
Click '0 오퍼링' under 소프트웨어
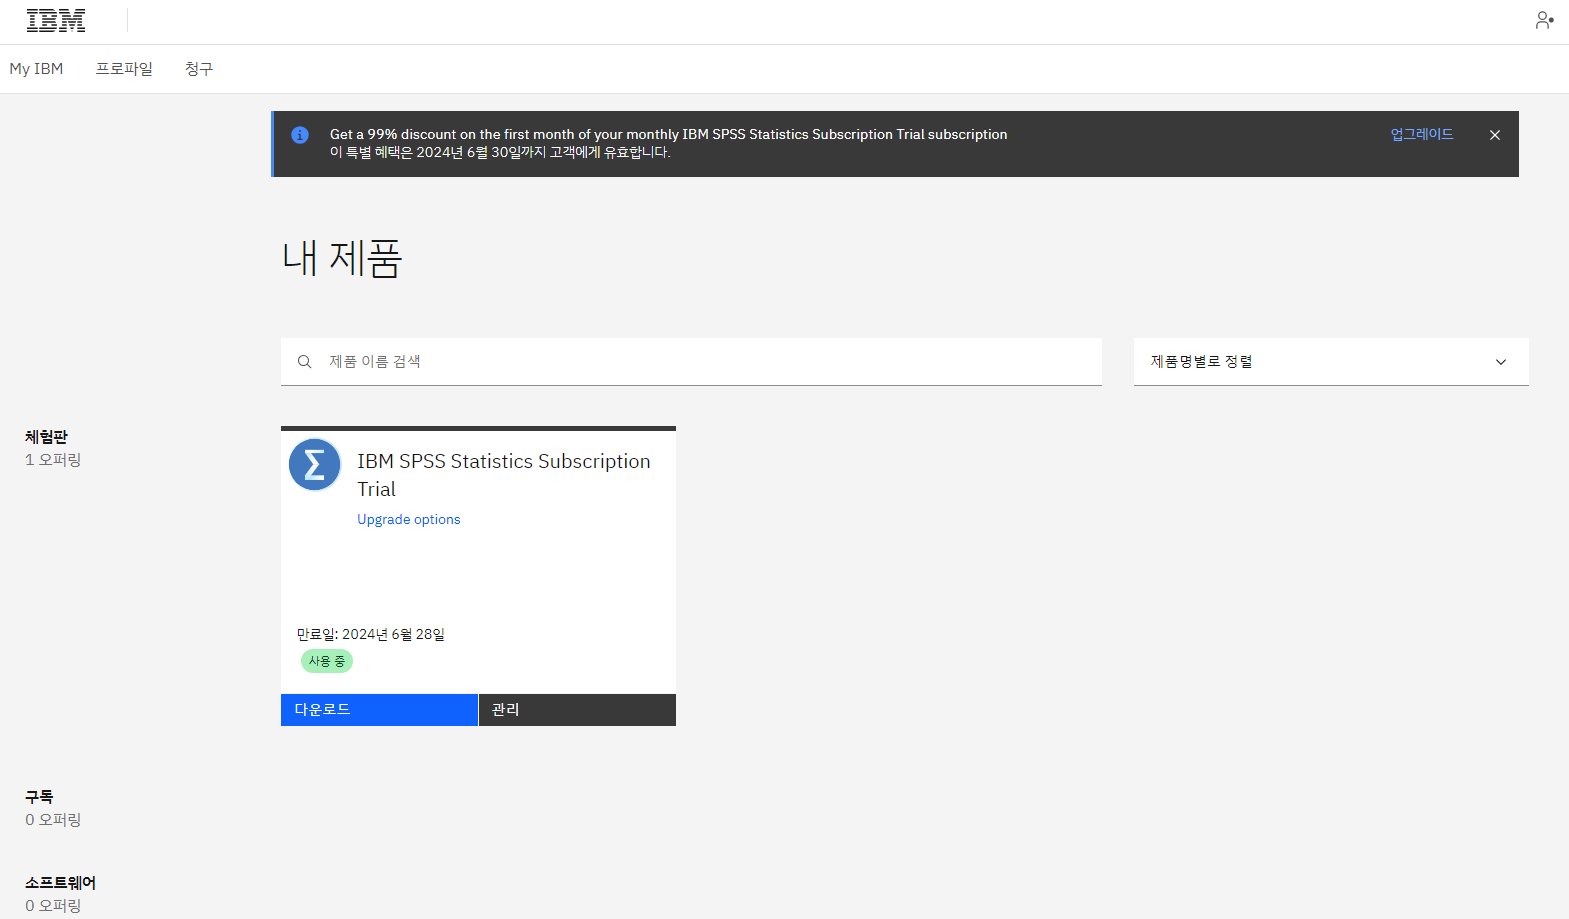[53, 906]
